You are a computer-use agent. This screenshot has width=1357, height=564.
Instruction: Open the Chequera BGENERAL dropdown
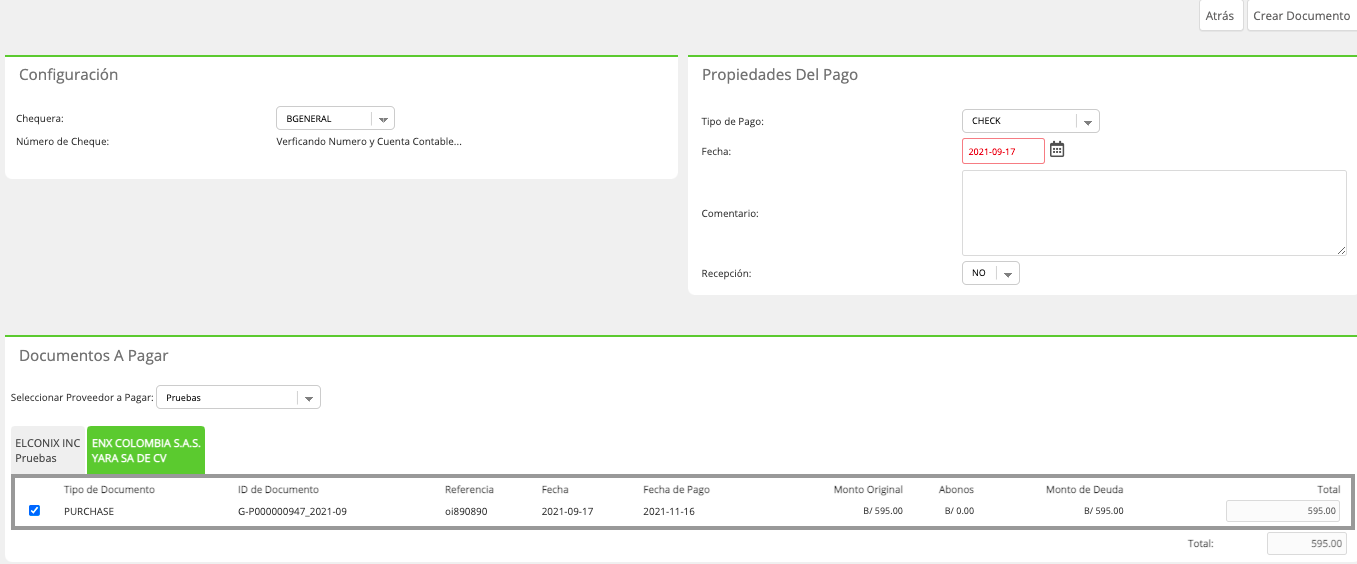(335, 118)
